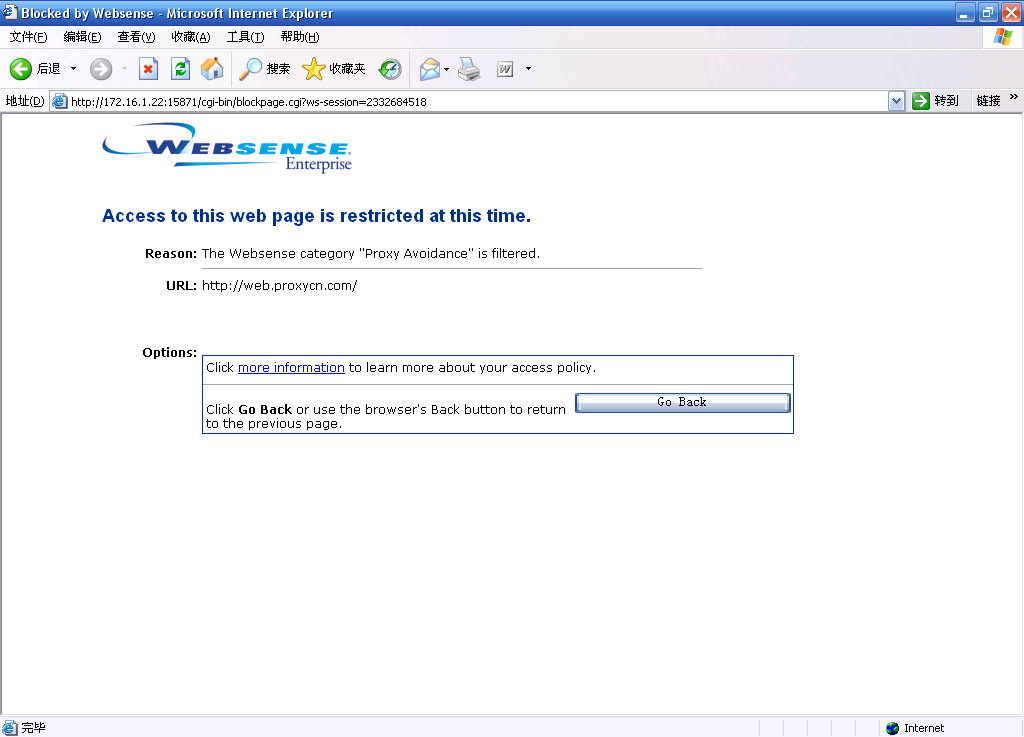
Task: Click the Mail envelope icon
Action: [x=430, y=69]
